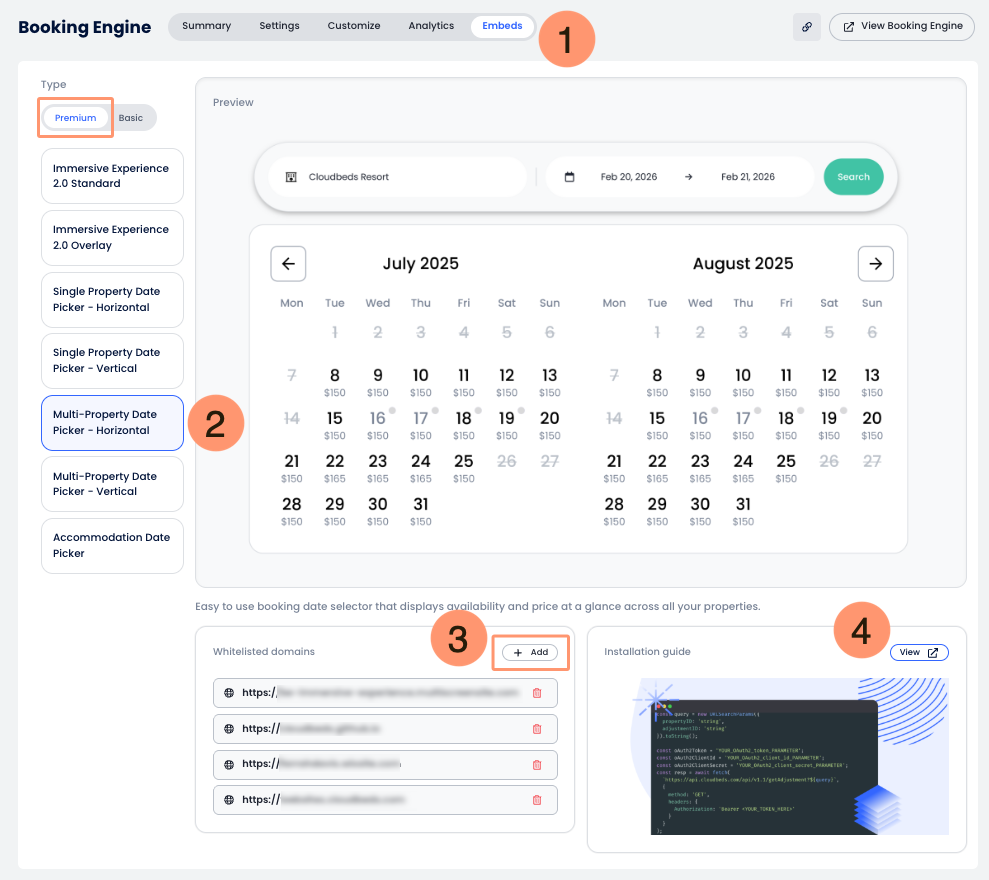Open the Feb 21, 2026 check-out date

(x=747, y=177)
